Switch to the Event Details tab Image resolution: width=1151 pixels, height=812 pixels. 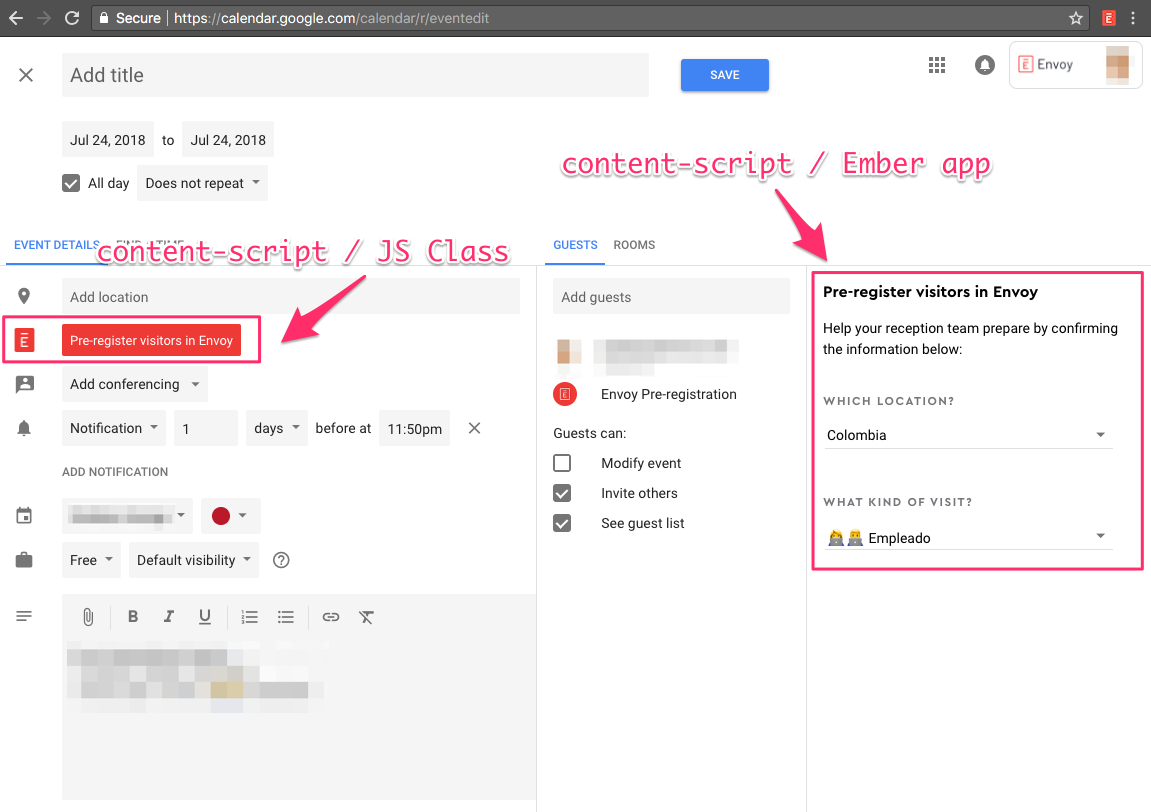[x=56, y=244]
